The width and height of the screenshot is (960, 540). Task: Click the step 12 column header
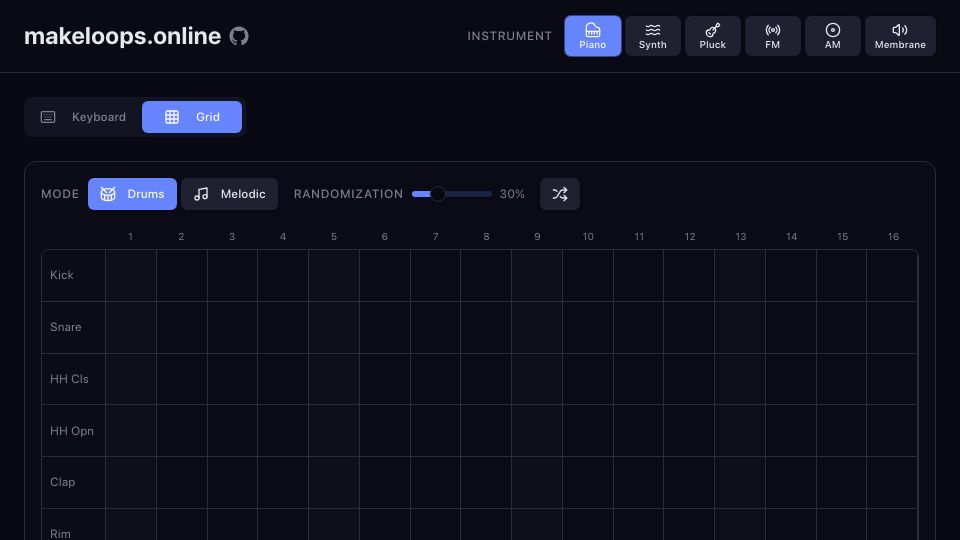pyautogui.click(x=690, y=236)
